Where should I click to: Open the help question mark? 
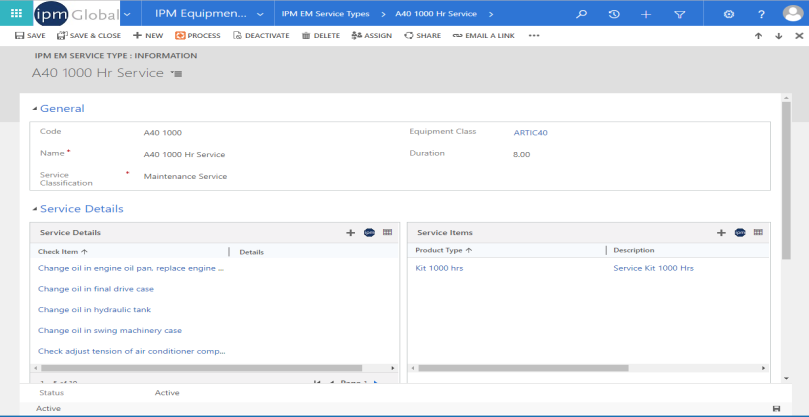761,14
